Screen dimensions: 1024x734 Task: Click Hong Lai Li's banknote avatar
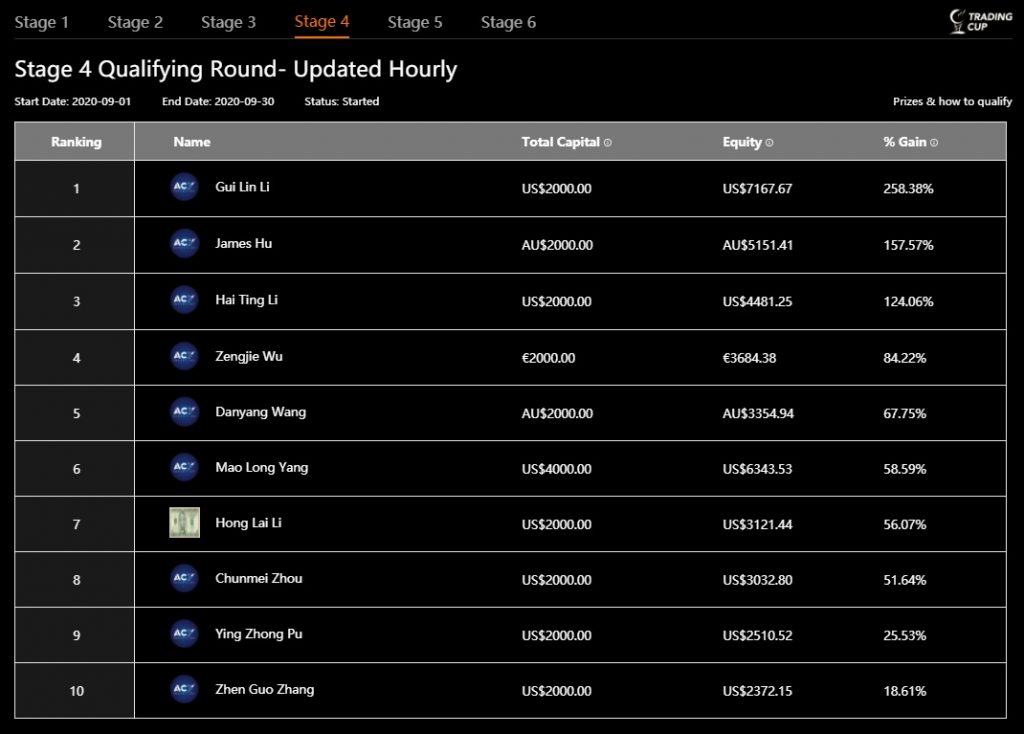(x=184, y=523)
